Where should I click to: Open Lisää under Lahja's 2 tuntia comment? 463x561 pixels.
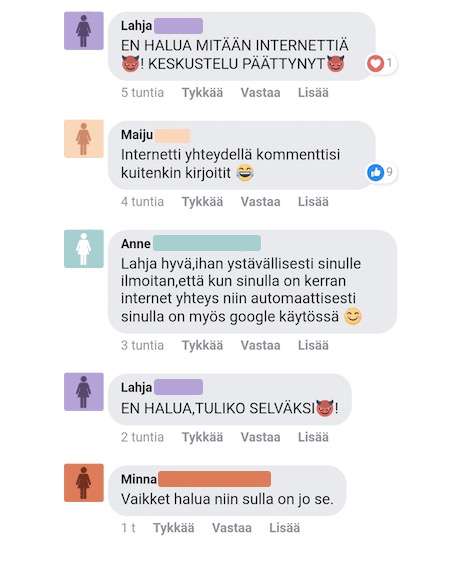tap(313, 437)
